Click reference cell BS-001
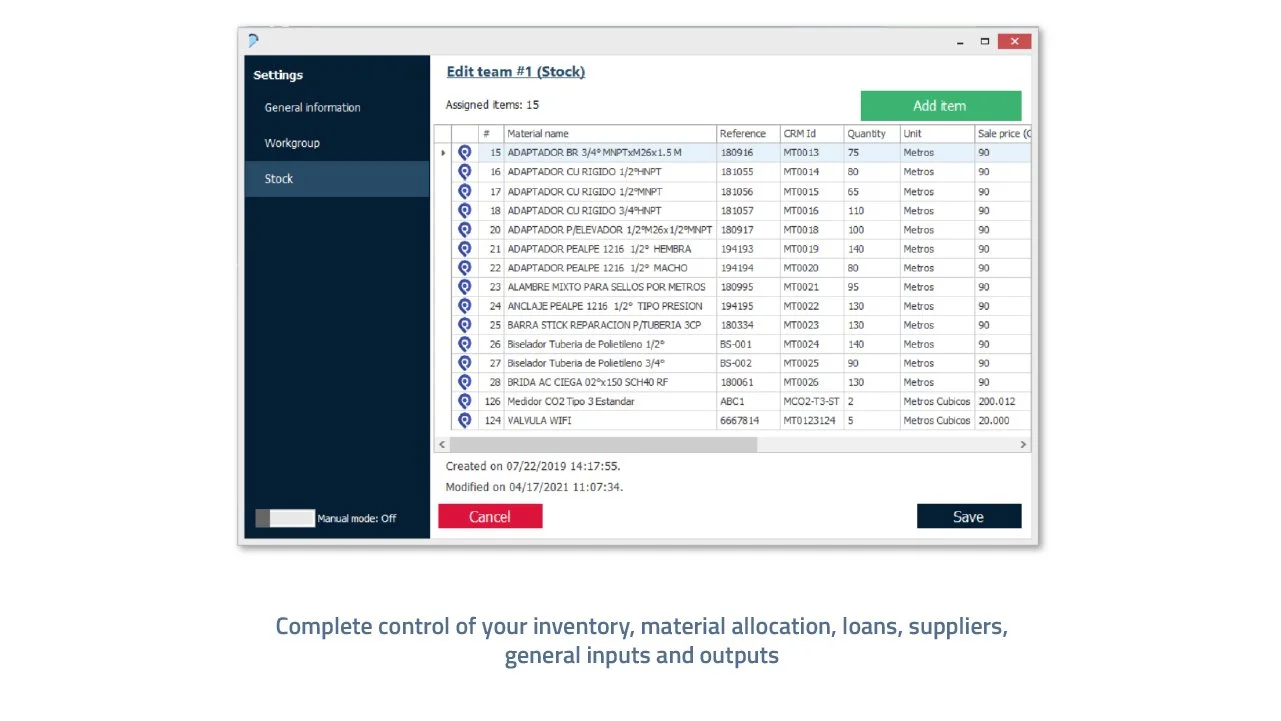This screenshot has width=1281, height=721. [748, 344]
